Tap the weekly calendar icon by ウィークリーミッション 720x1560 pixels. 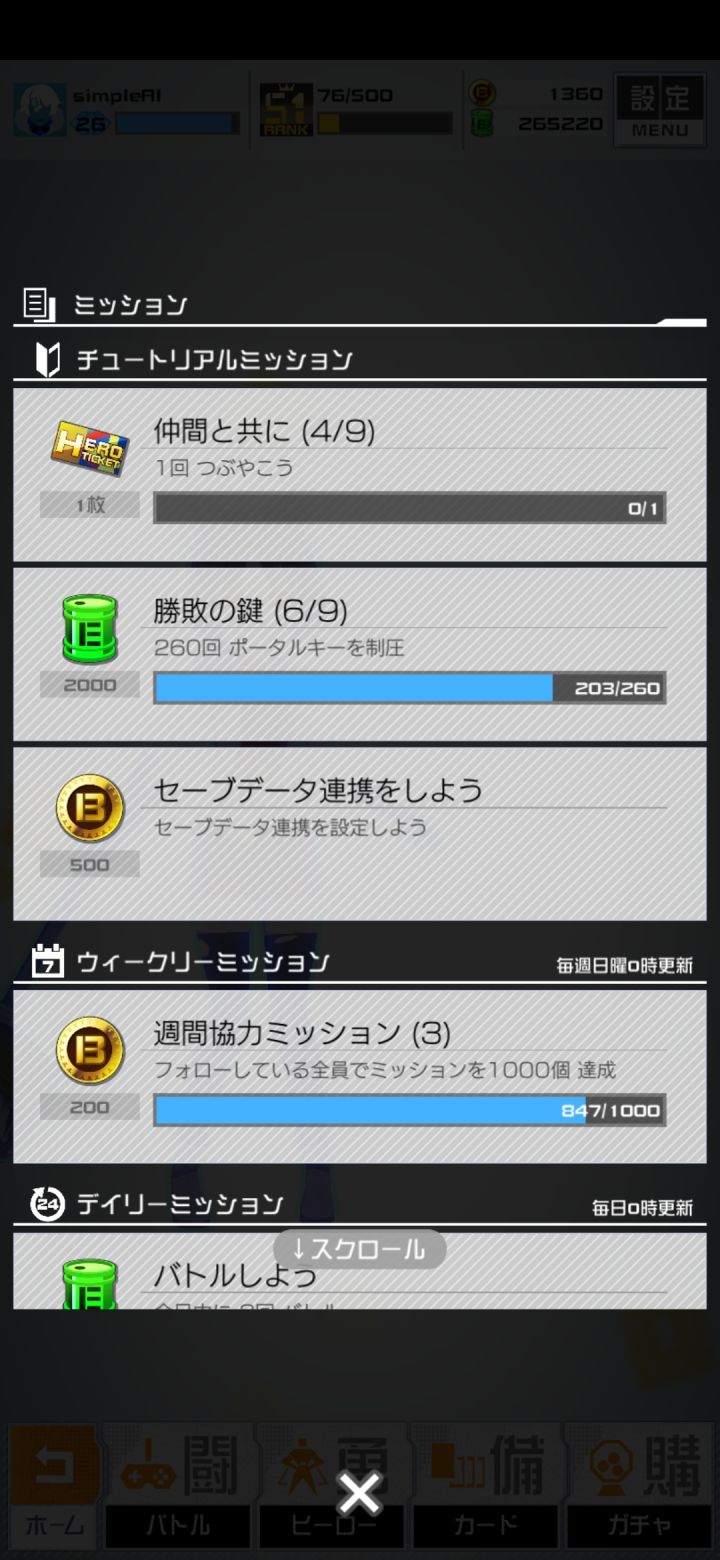pos(48,961)
